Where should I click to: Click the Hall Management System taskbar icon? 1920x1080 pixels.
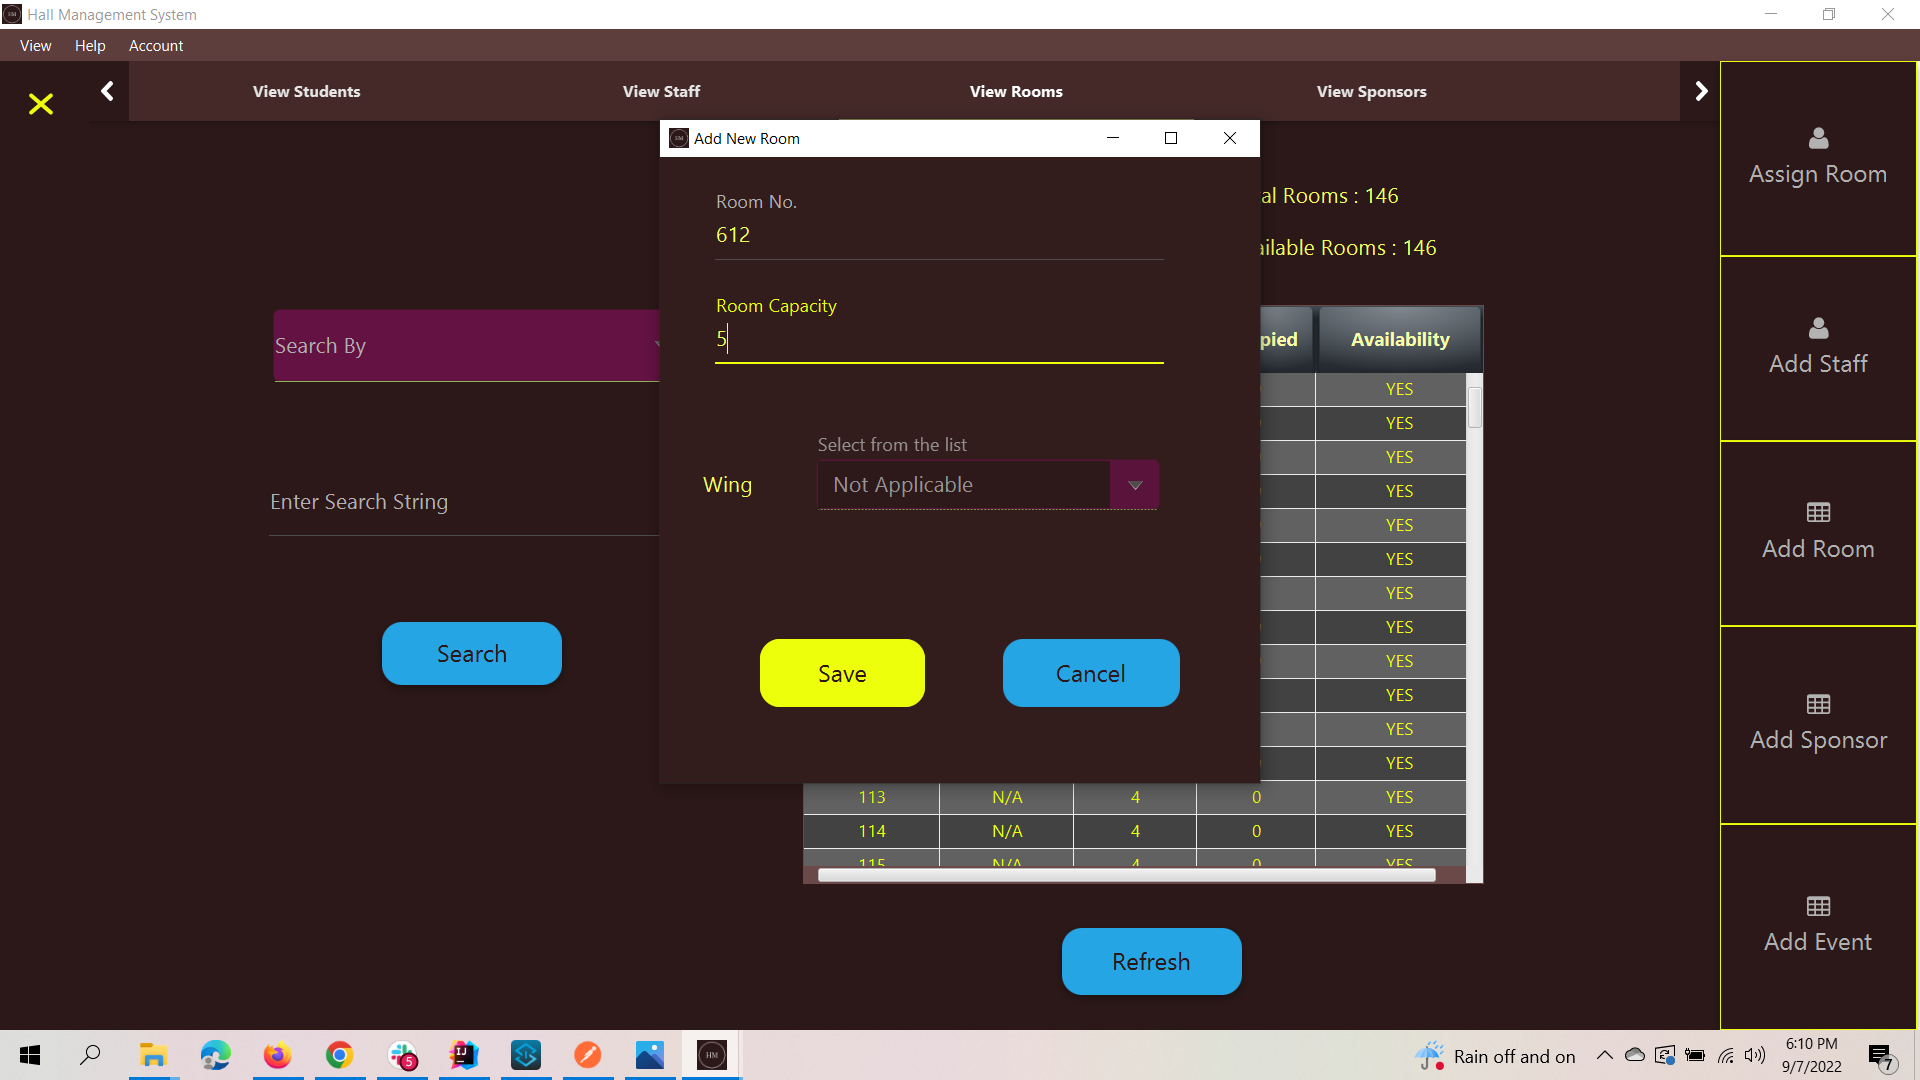click(711, 1055)
